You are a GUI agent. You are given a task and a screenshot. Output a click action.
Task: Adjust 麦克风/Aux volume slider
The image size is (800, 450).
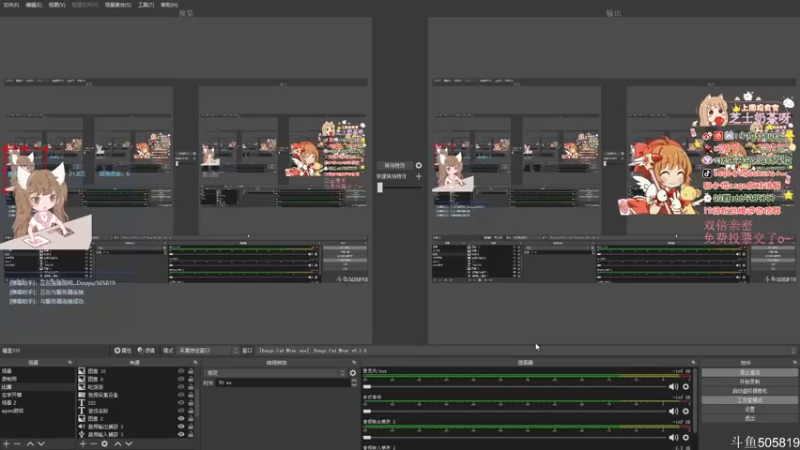click(x=514, y=387)
